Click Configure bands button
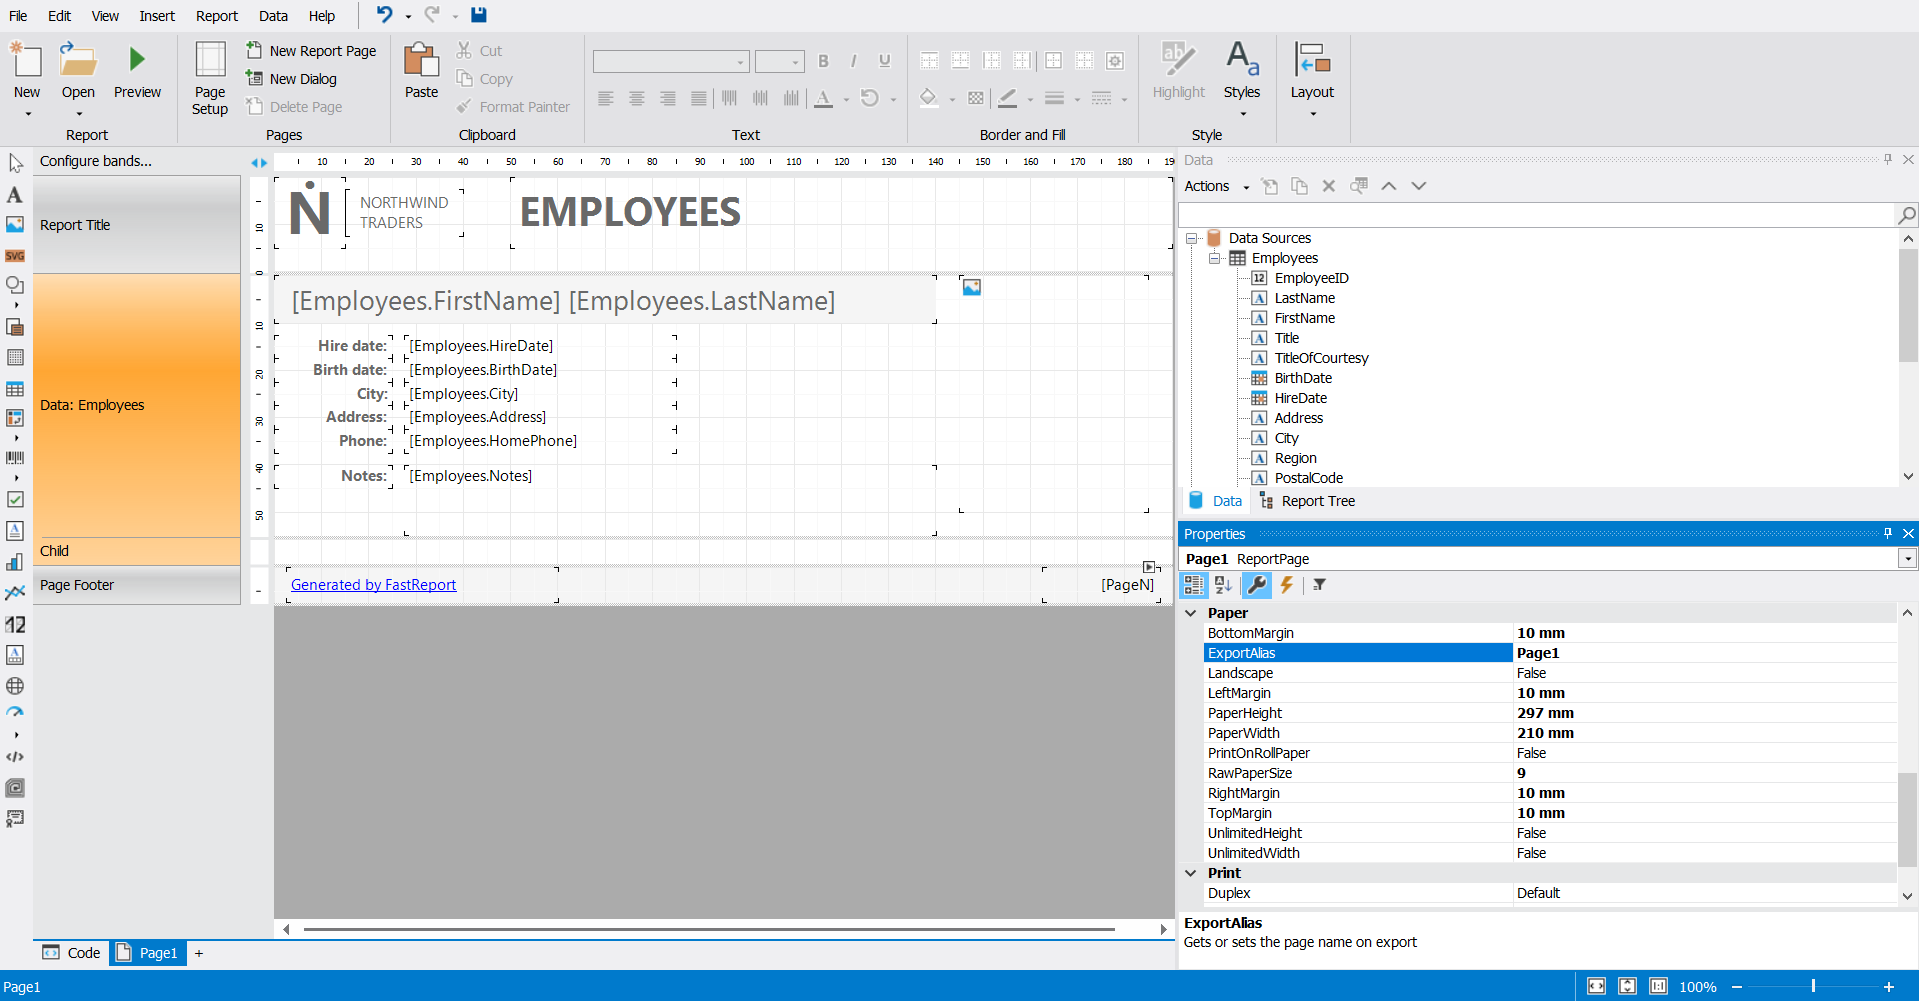The height and width of the screenshot is (1001, 1919). 96,161
